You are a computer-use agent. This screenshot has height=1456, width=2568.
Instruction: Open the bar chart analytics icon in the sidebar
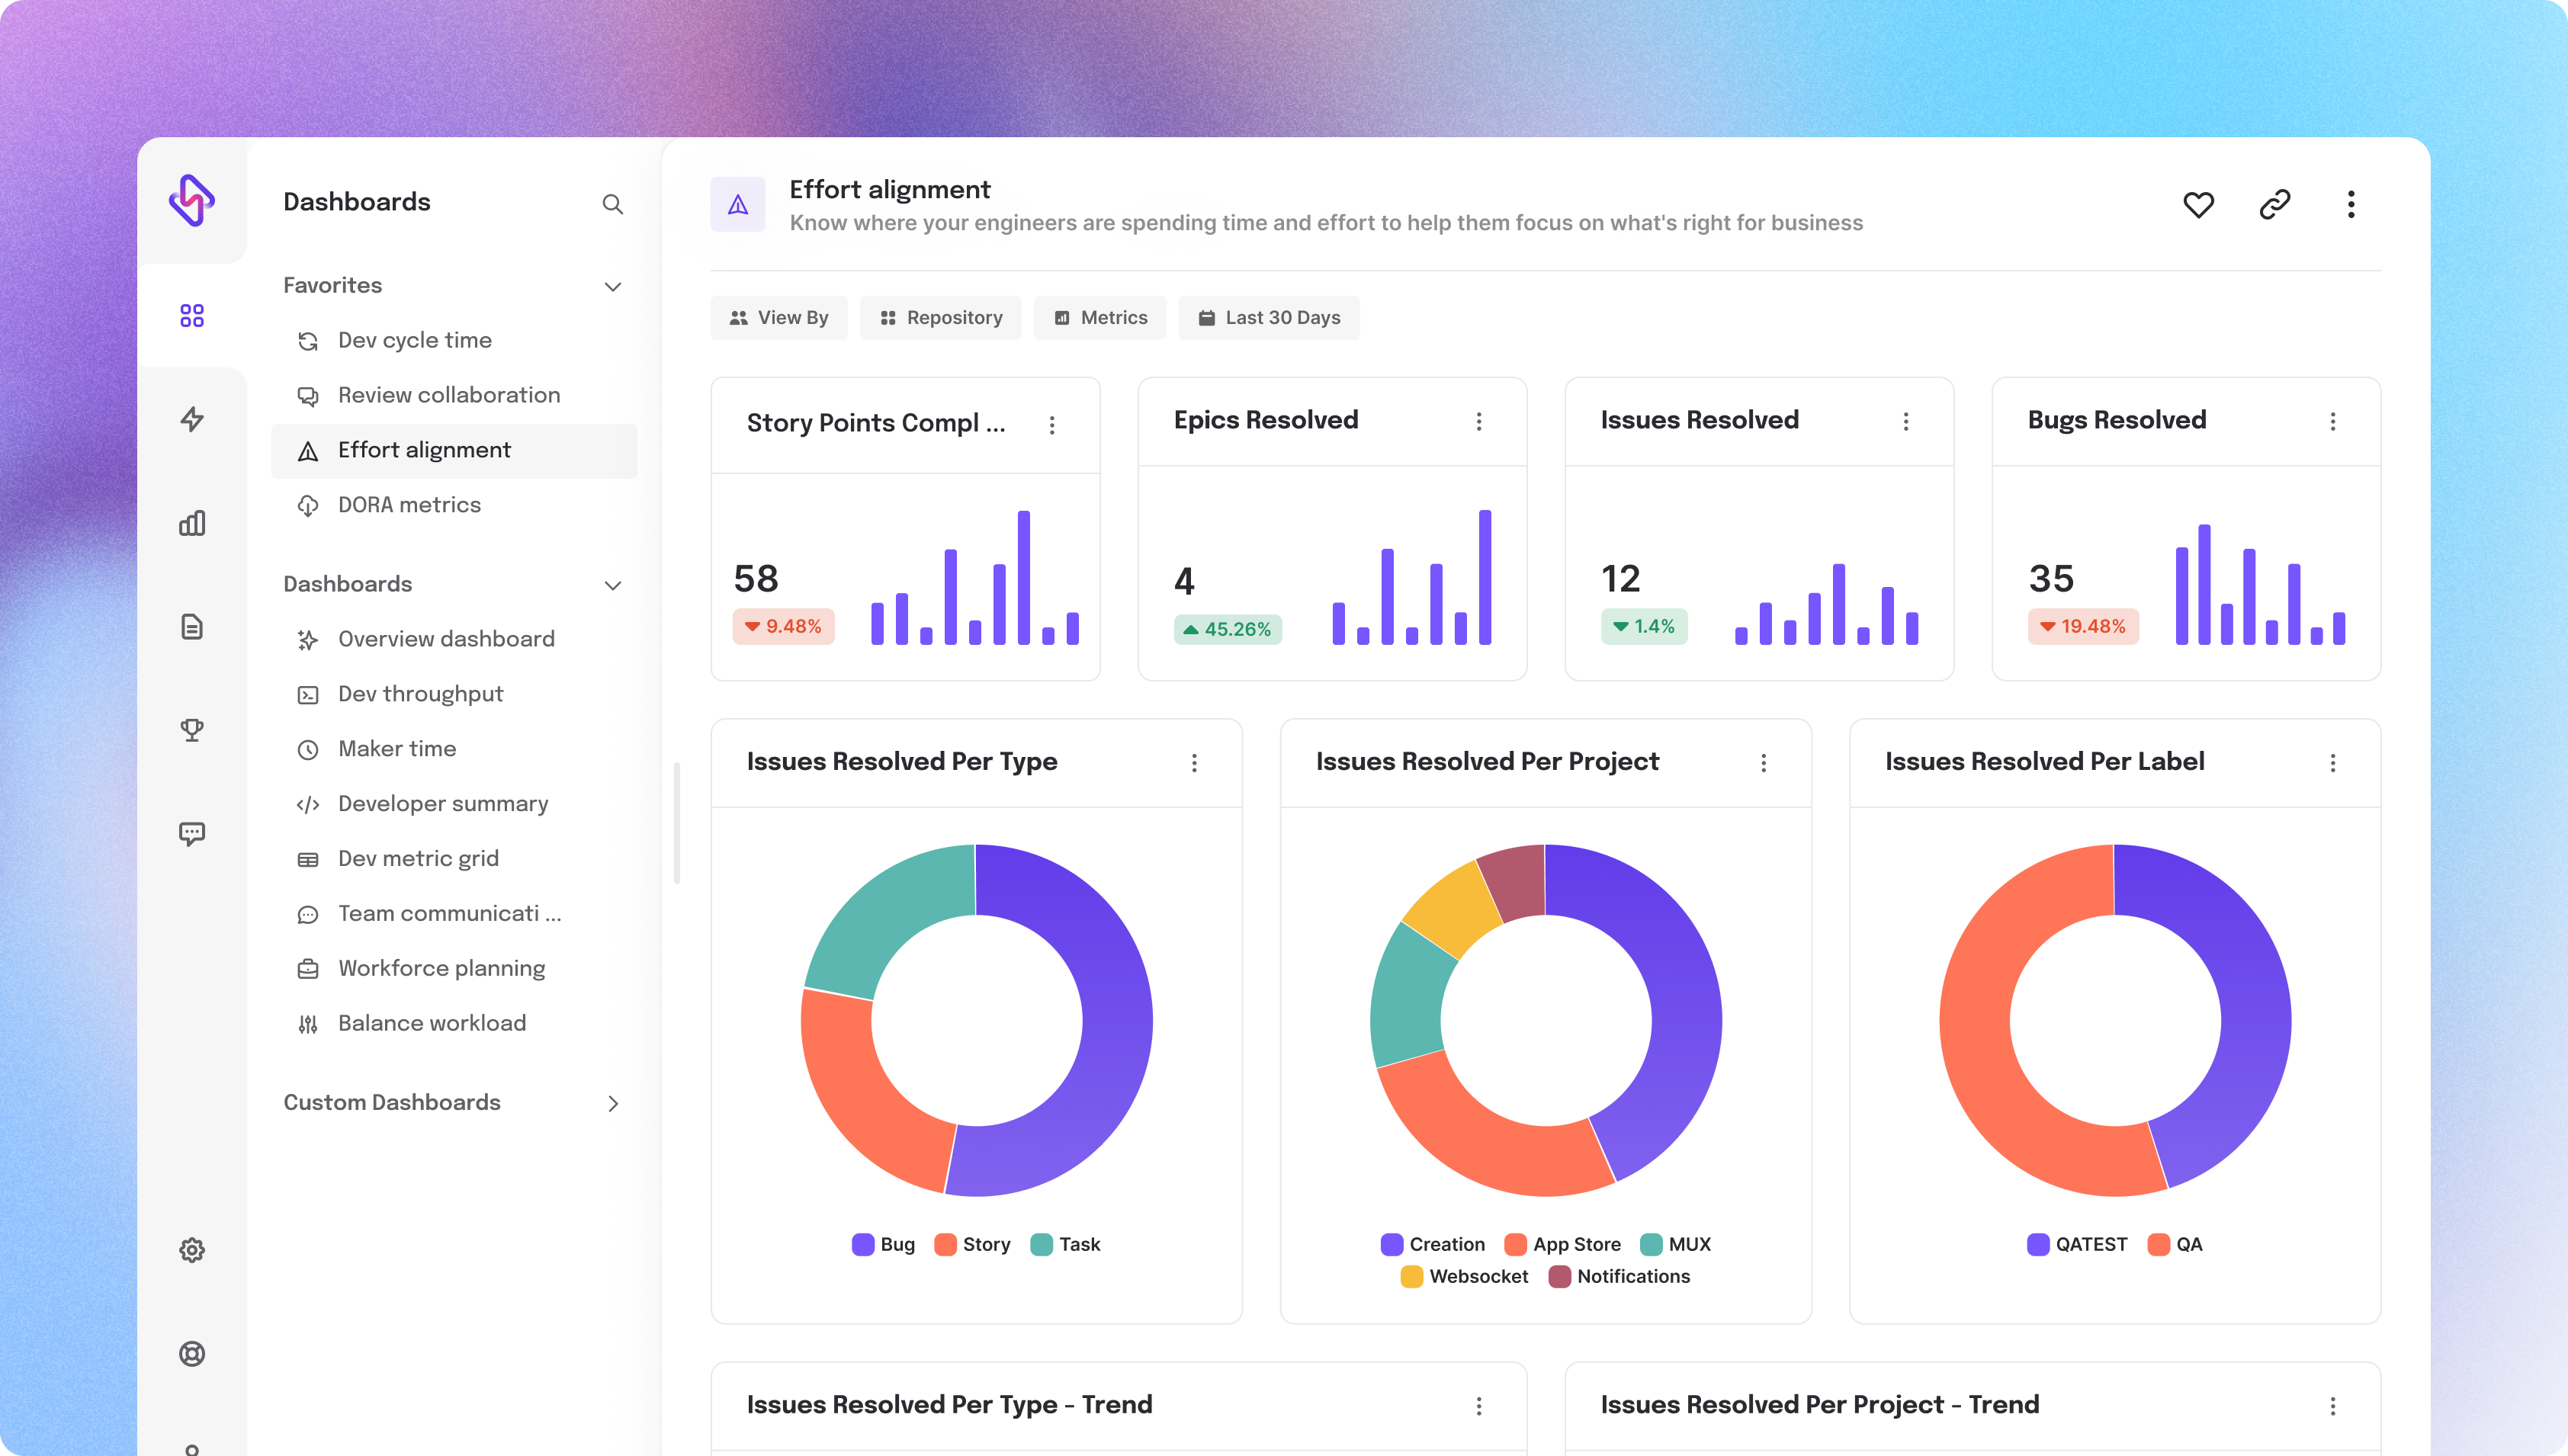pyautogui.click(x=192, y=523)
